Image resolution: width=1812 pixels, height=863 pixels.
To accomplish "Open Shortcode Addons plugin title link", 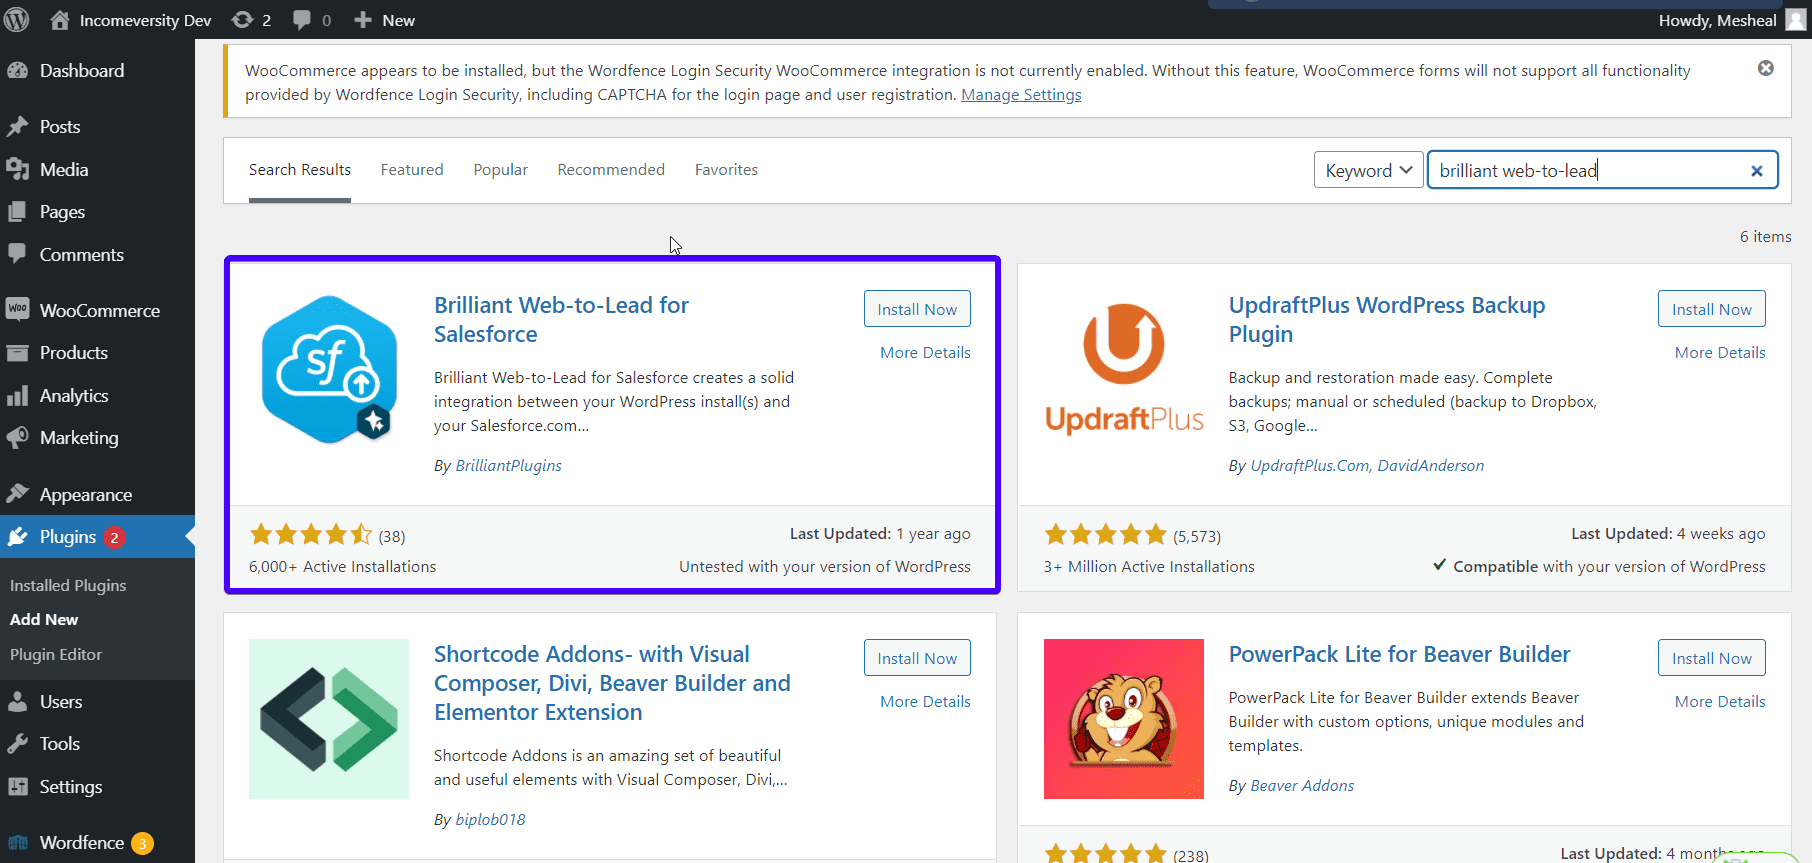I will click(x=612, y=683).
